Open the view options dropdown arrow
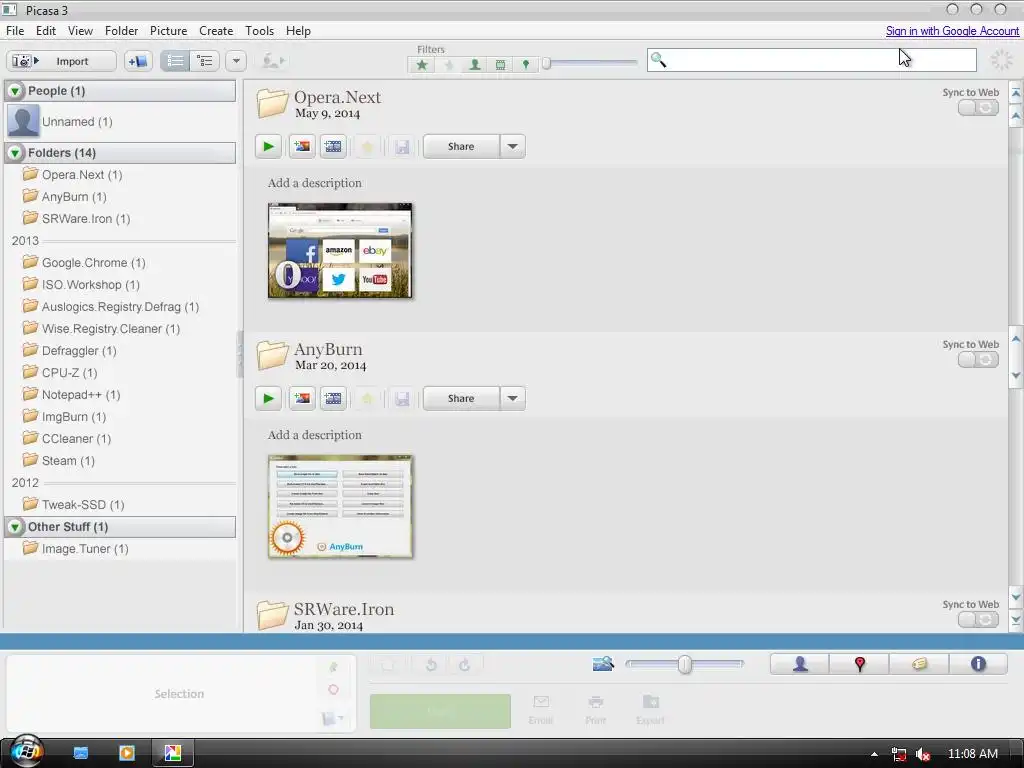The image size is (1024, 768). [236, 61]
